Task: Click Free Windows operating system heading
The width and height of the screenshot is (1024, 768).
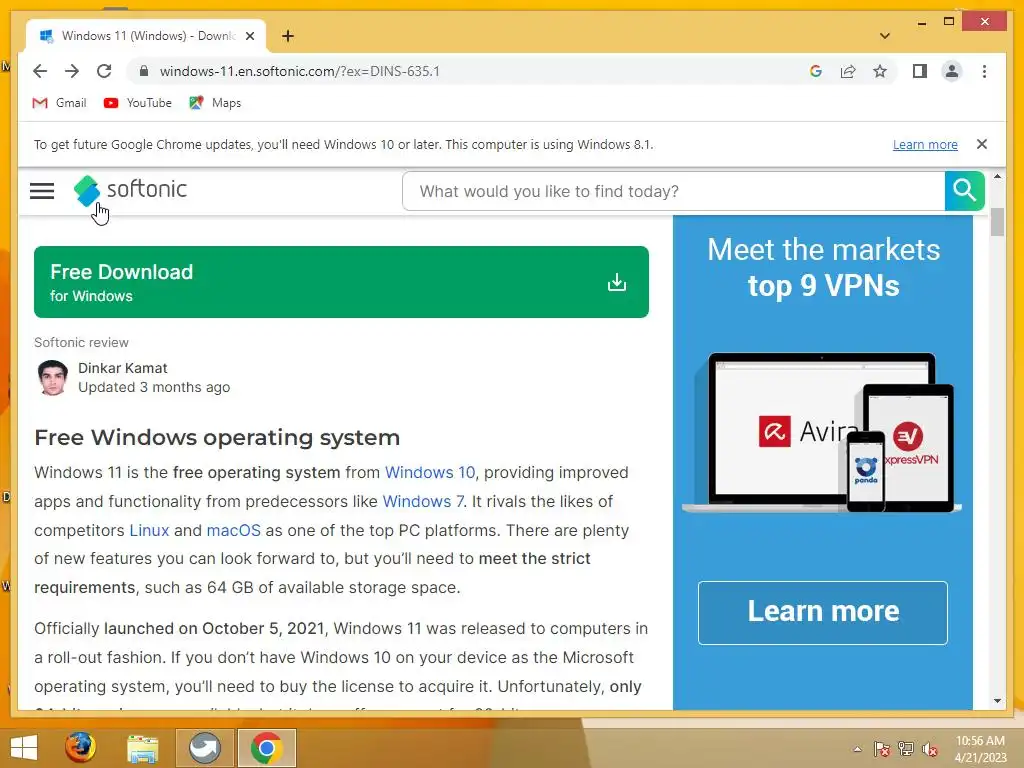Action: (x=217, y=437)
